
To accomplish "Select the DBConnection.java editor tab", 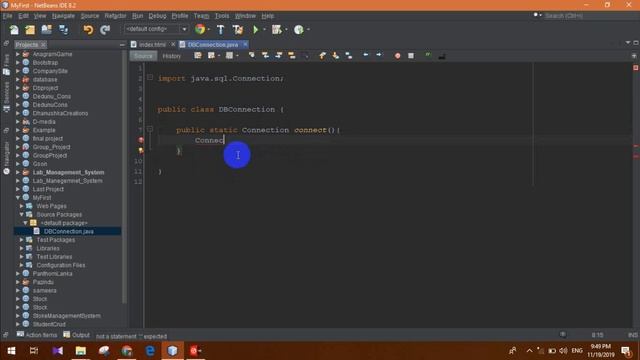I will [x=213, y=44].
